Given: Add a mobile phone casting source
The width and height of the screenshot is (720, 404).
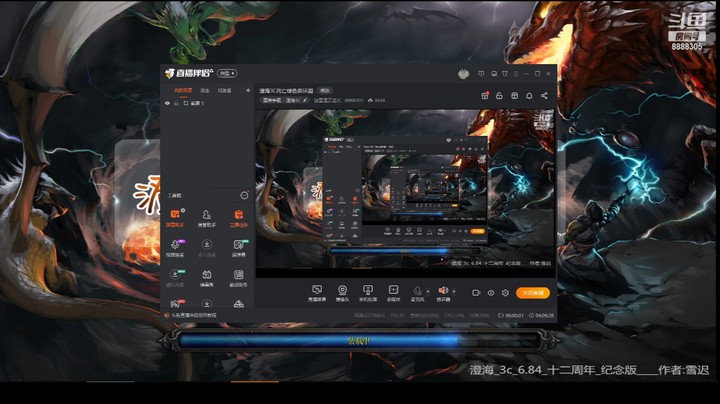Looking at the screenshot, I should coord(368,293).
